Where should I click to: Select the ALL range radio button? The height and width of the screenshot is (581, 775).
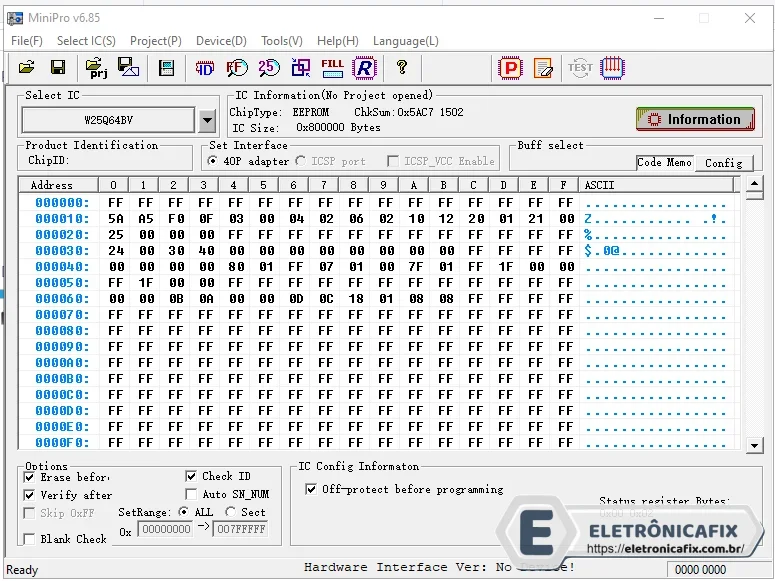tap(183, 512)
